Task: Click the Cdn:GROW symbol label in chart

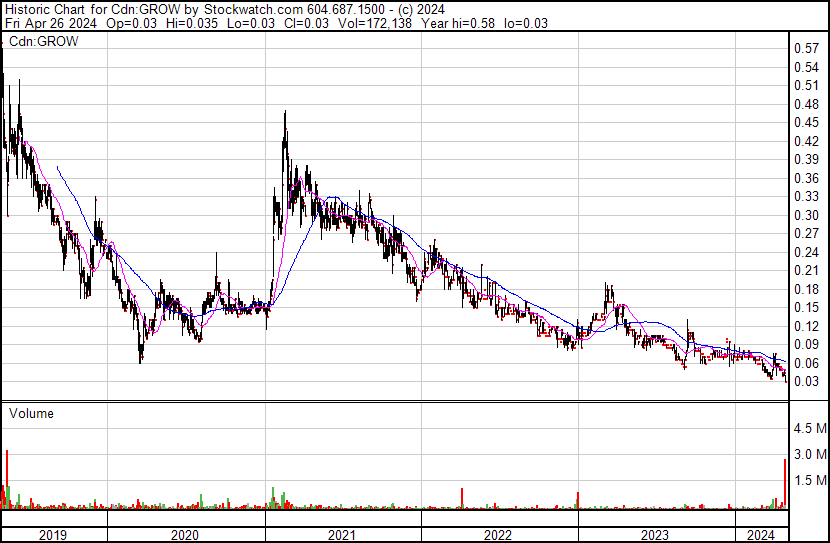Action: tap(43, 42)
